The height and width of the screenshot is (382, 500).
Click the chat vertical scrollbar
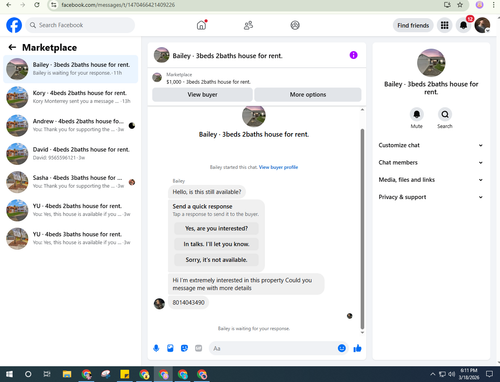tap(362, 229)
